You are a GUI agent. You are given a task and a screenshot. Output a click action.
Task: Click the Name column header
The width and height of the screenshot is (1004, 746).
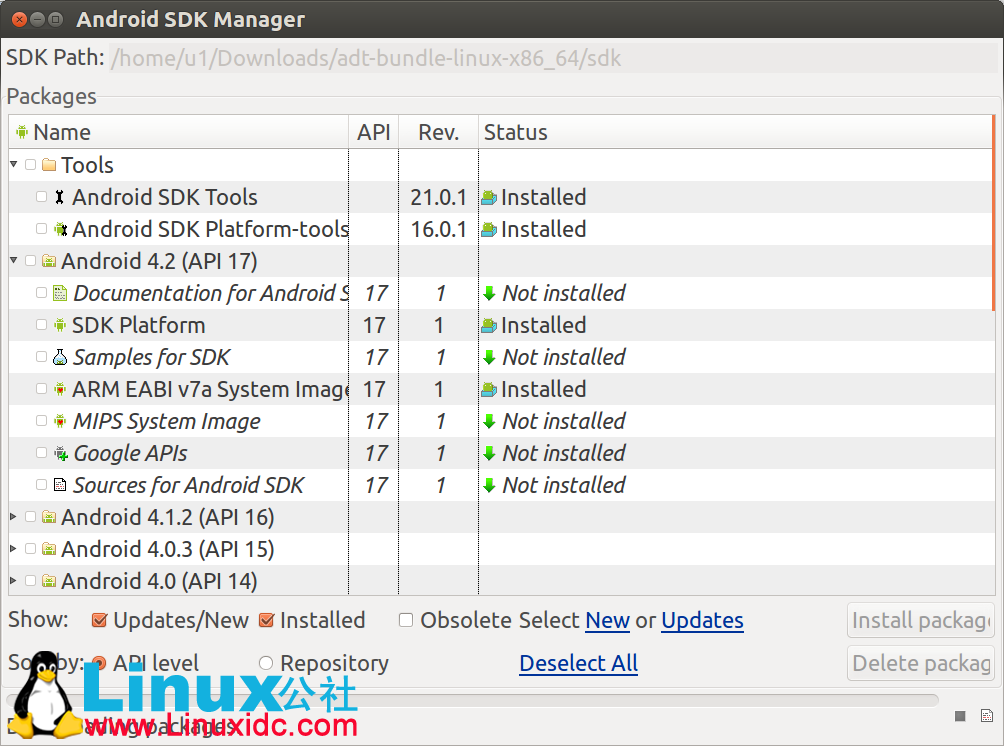coord(62,133)
